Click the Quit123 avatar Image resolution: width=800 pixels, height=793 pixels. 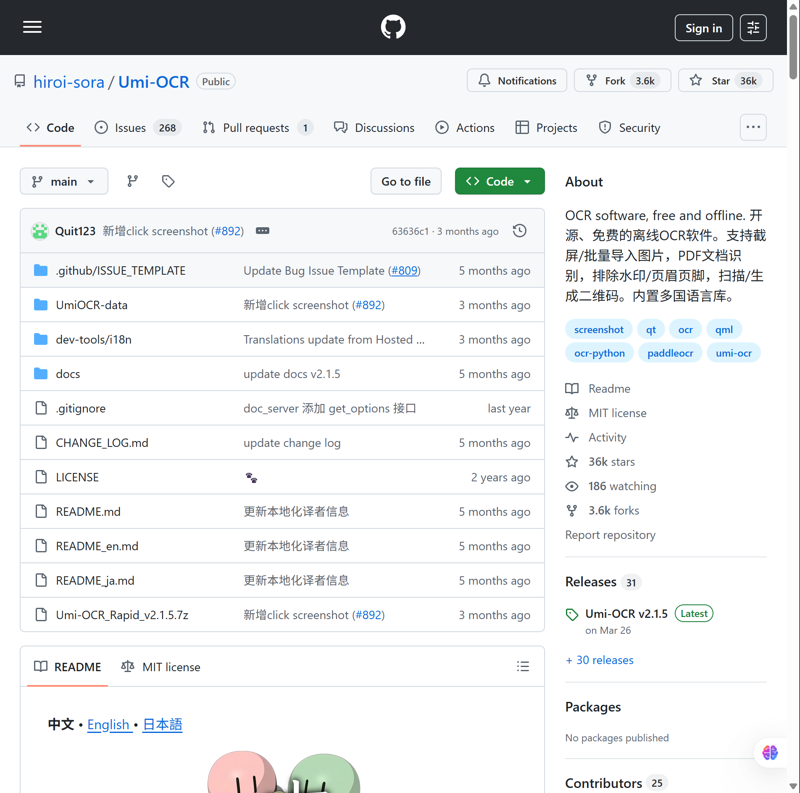coord(40,231)
